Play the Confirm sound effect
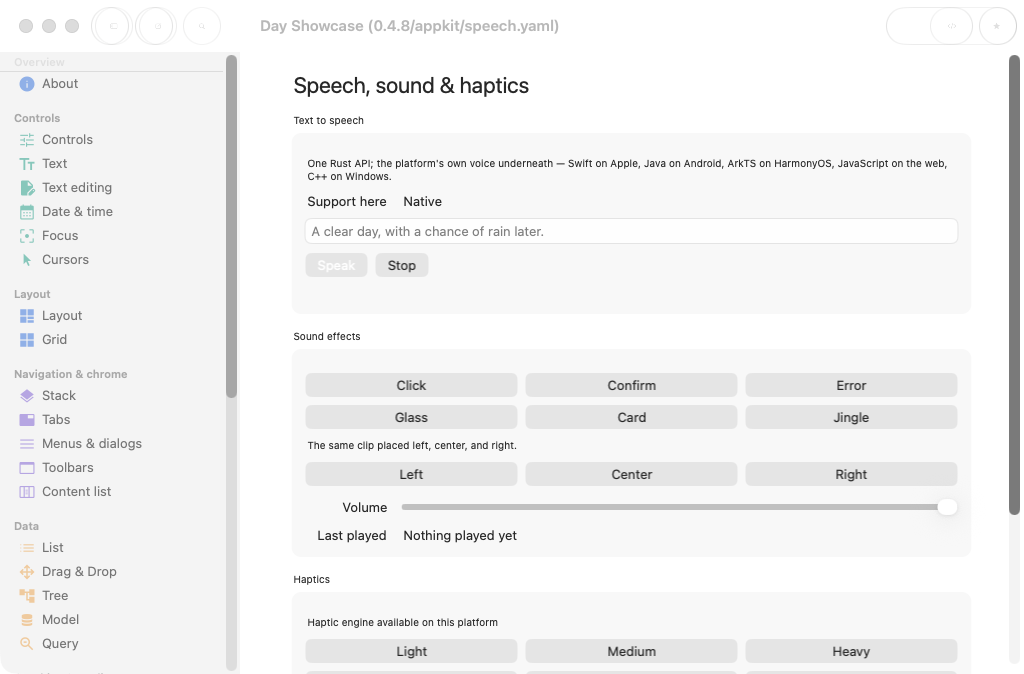 [632, 385]
